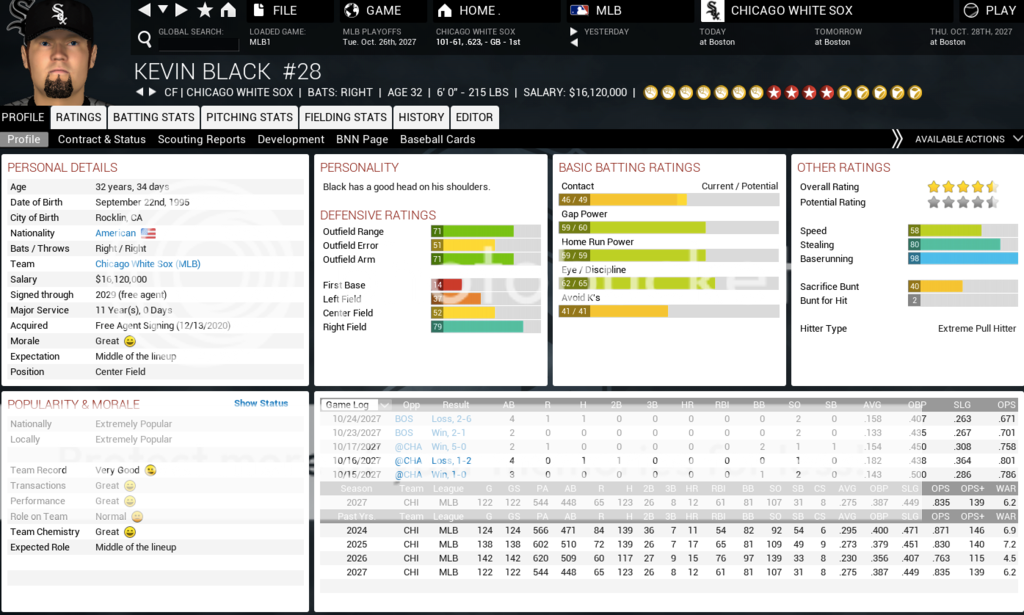Image resolution: width=1024 pixels, height=615 pixels.
Task: Open the Scouting Reports subtab
Action: pyautogui.click(x=201, y=140)
